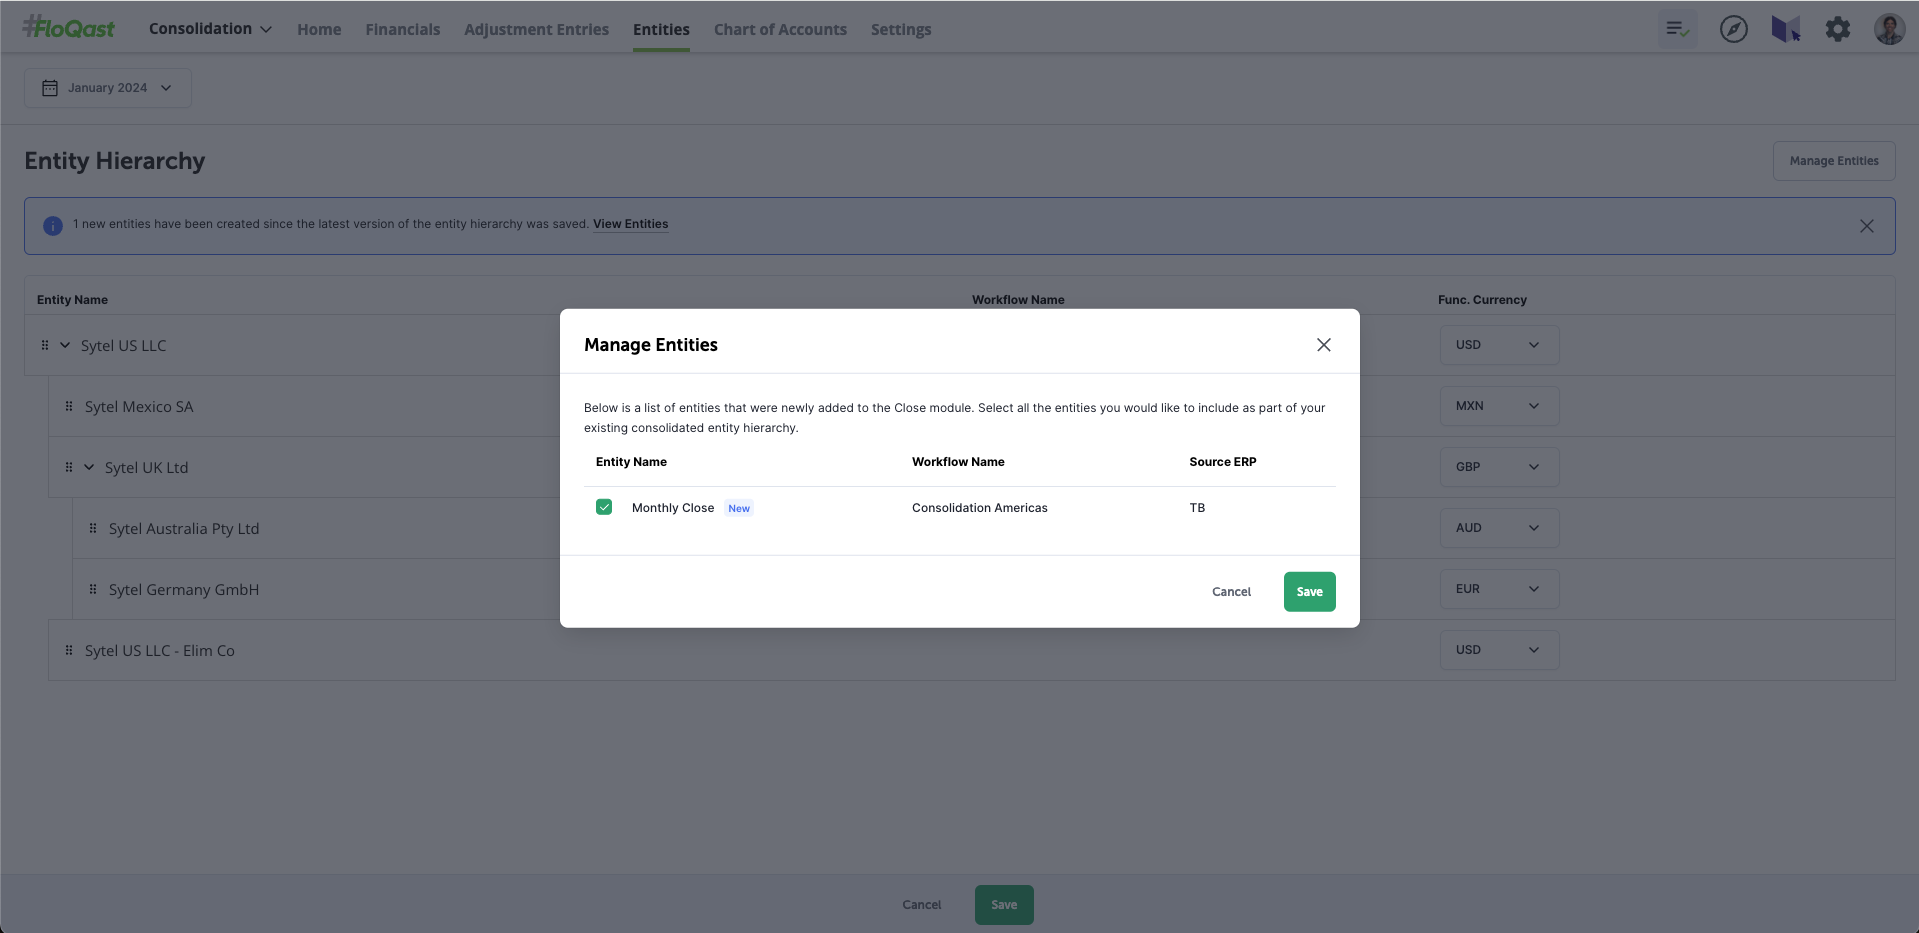1919x933 pixels.
Task: Click the Sytel Mexico SA row name
Action: pos(139,407)
